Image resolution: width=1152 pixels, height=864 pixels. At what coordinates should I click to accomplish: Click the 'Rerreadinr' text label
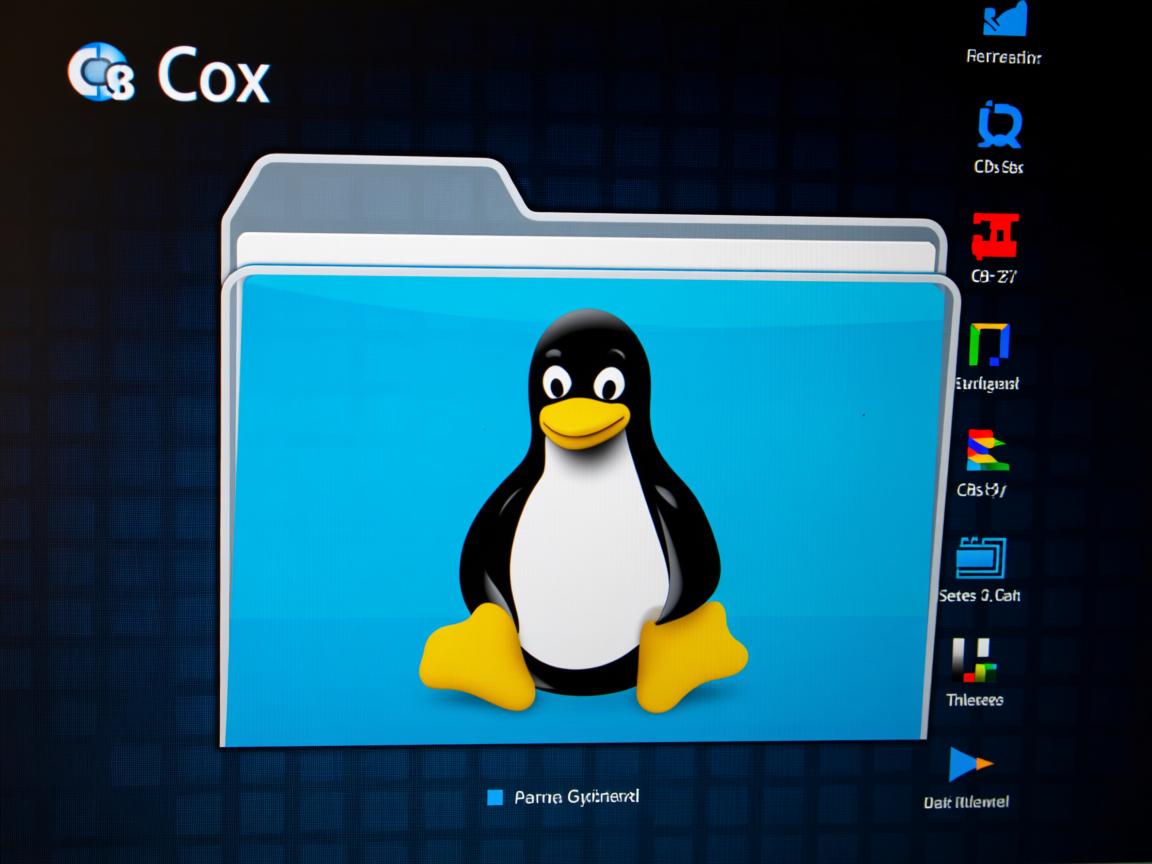click(x=1005, y=58)
